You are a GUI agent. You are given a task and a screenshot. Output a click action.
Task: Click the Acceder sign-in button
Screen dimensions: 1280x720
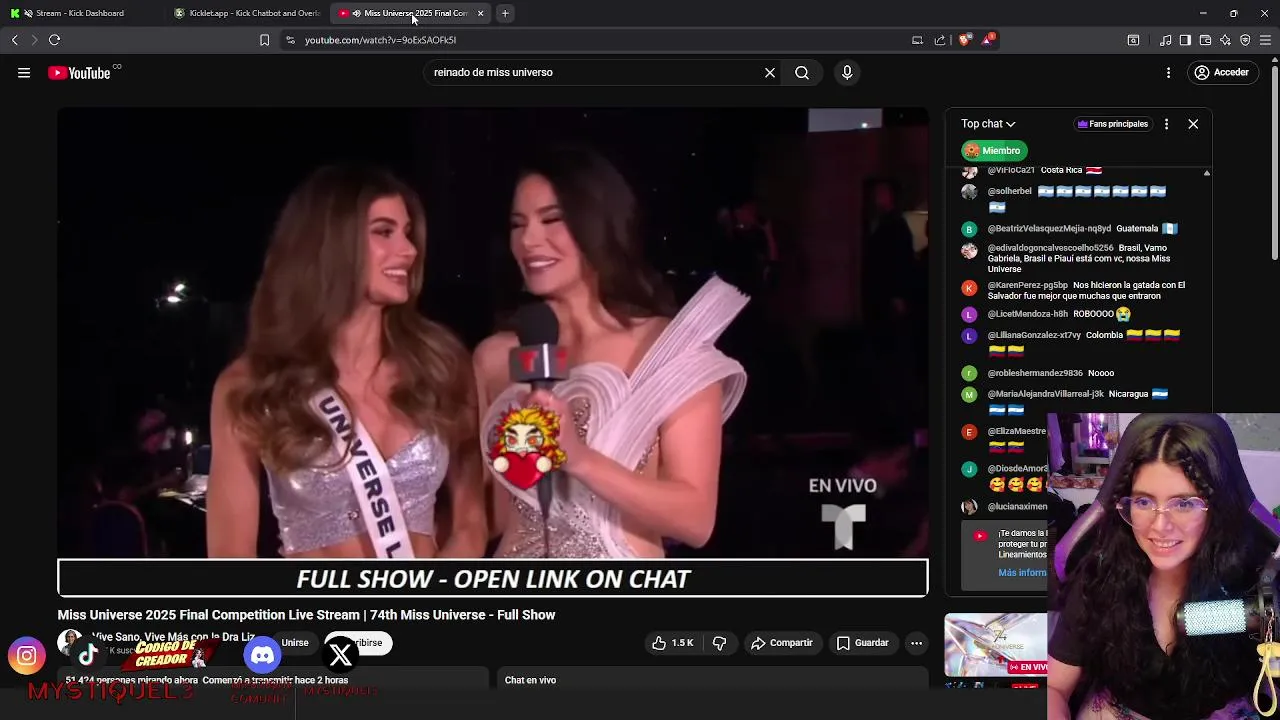1221,72
